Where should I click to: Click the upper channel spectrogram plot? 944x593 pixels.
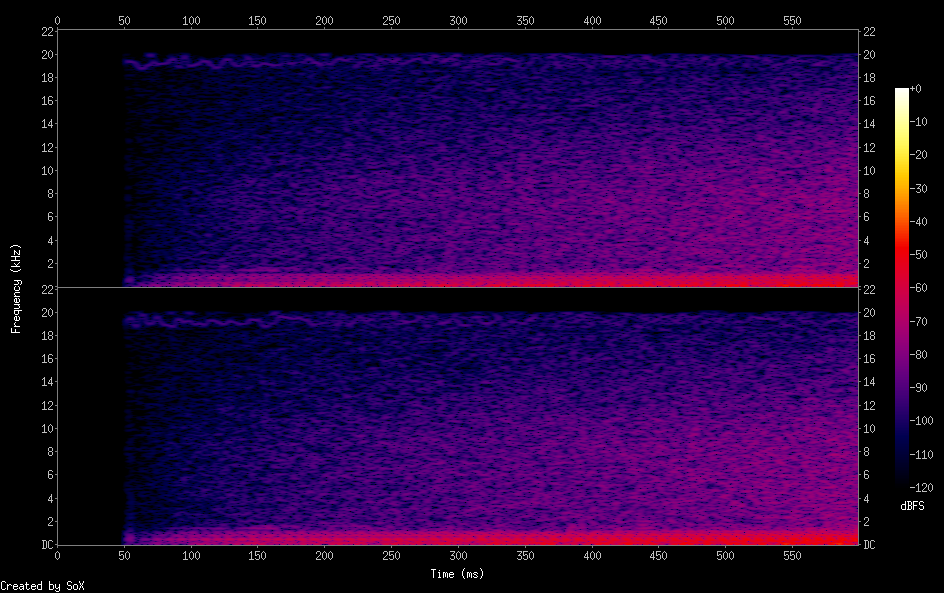tap(458, 160)
